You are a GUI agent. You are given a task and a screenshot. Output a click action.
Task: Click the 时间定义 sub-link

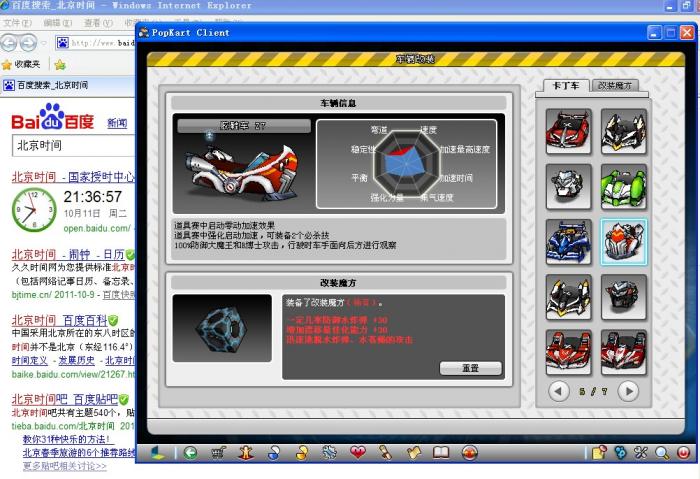click(x=29, y=360)
